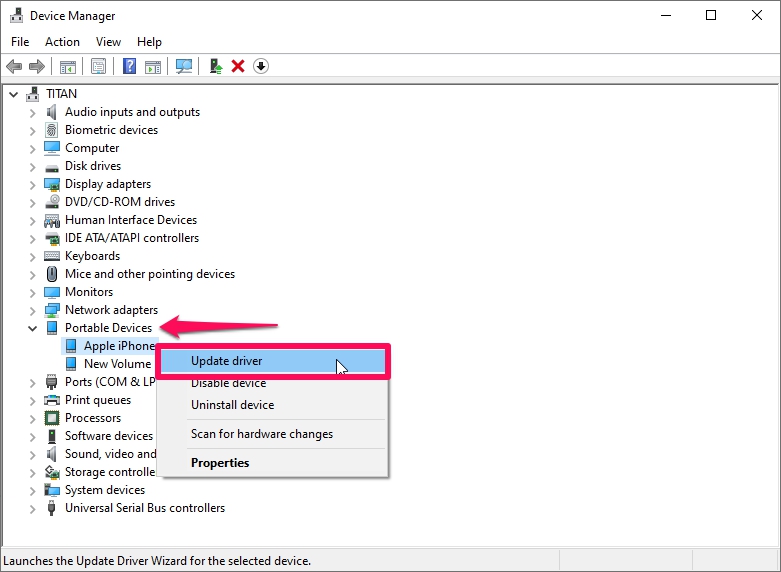Image resolution: width=781 pixels, height=572 pixels.
Task: Expand Human Interface Devices
Action: coord(32,221)
